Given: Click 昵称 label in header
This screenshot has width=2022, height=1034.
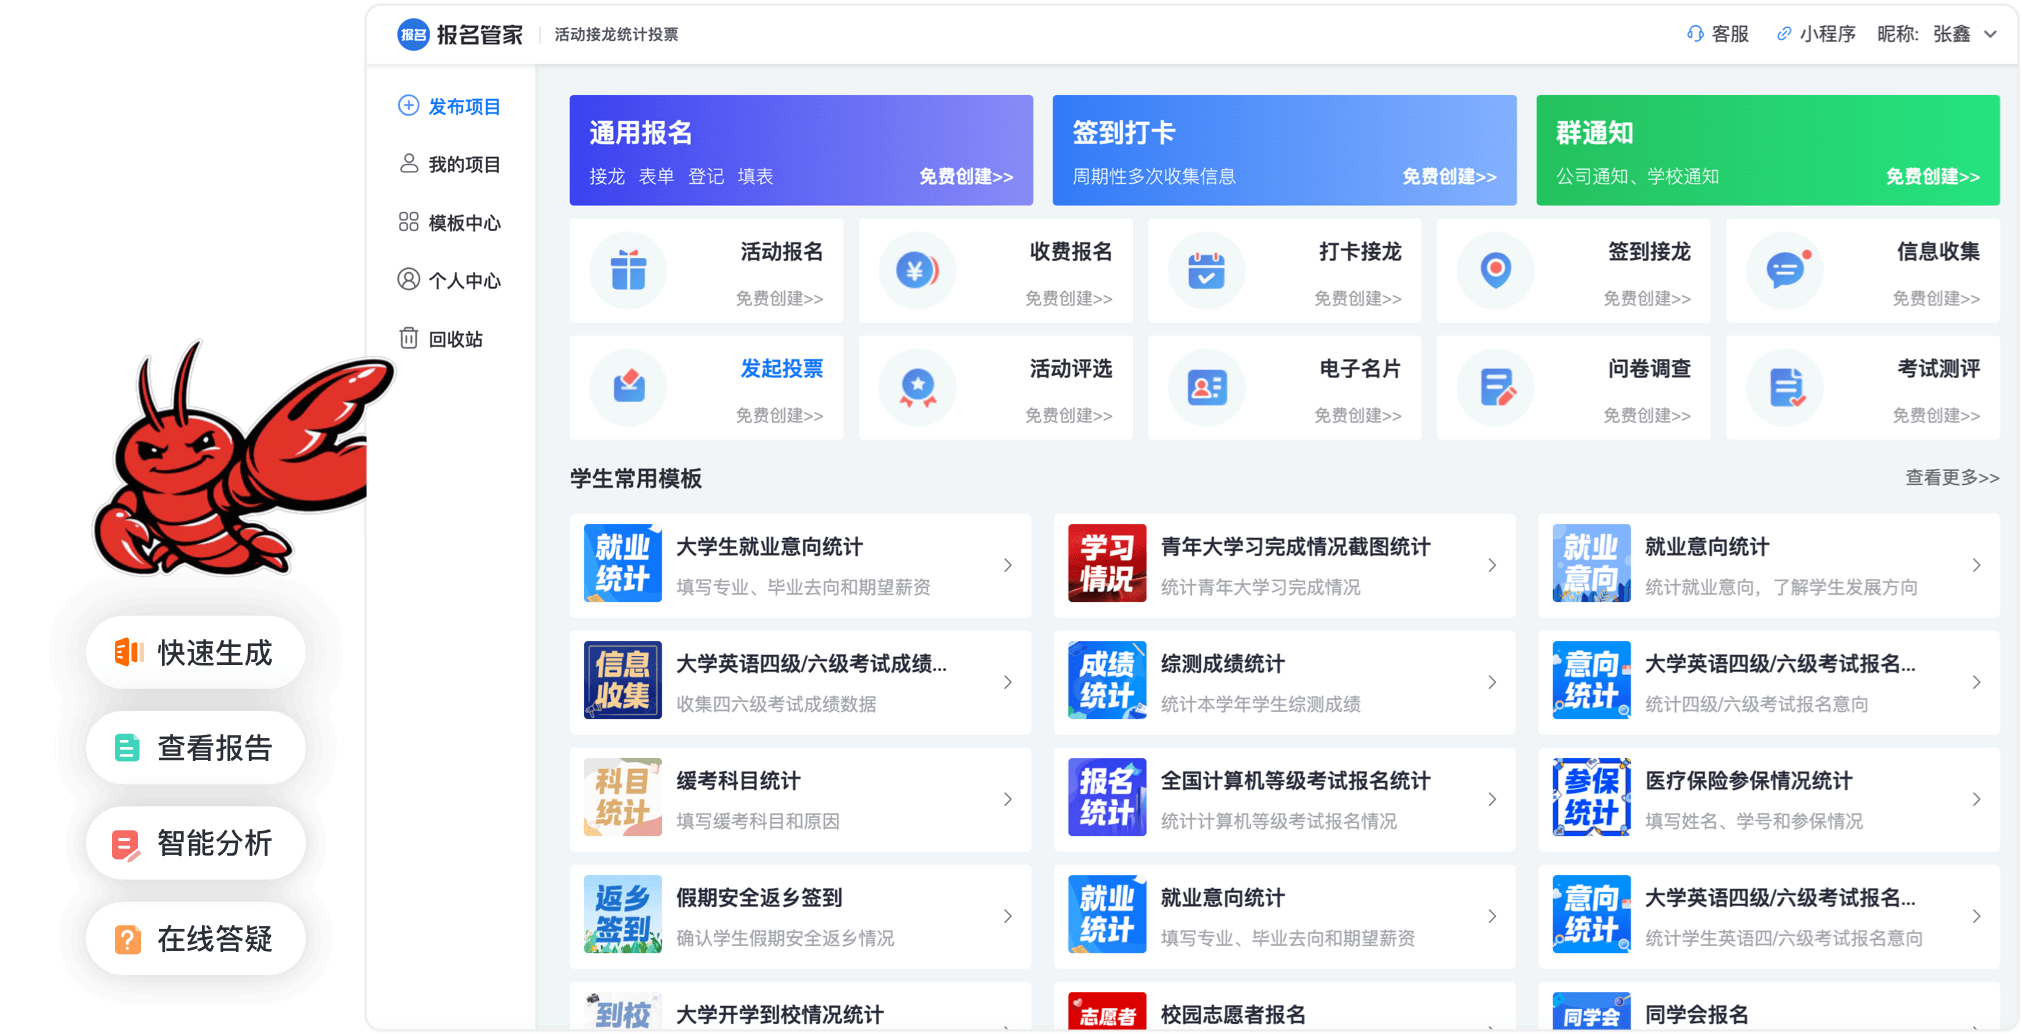Looking at the screenshot, I should 1897,34.
